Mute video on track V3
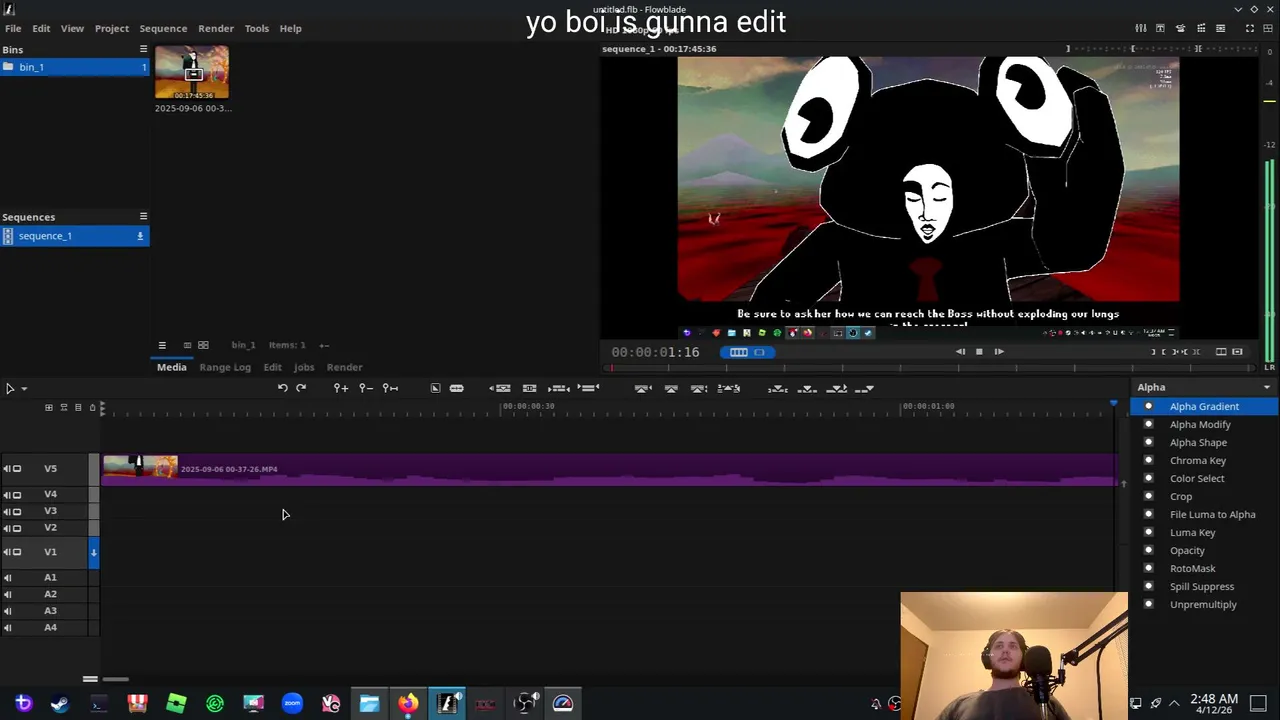 [x=16, y=511]
